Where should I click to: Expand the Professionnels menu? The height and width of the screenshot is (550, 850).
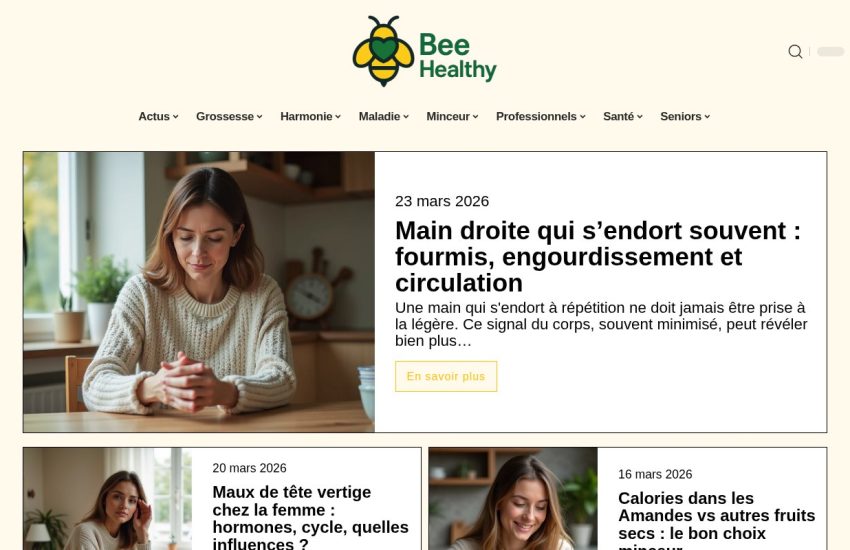point(540,117)
